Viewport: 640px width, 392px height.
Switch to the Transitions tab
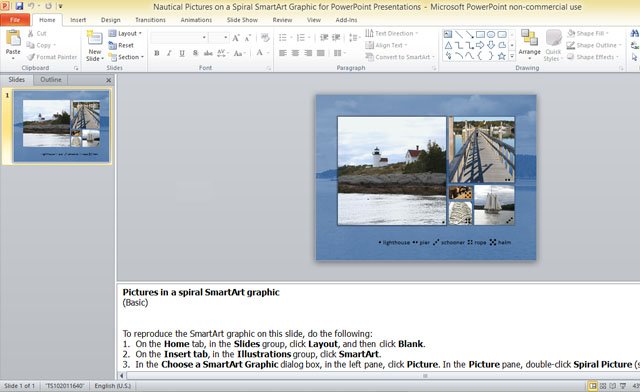tap(150, 20)
